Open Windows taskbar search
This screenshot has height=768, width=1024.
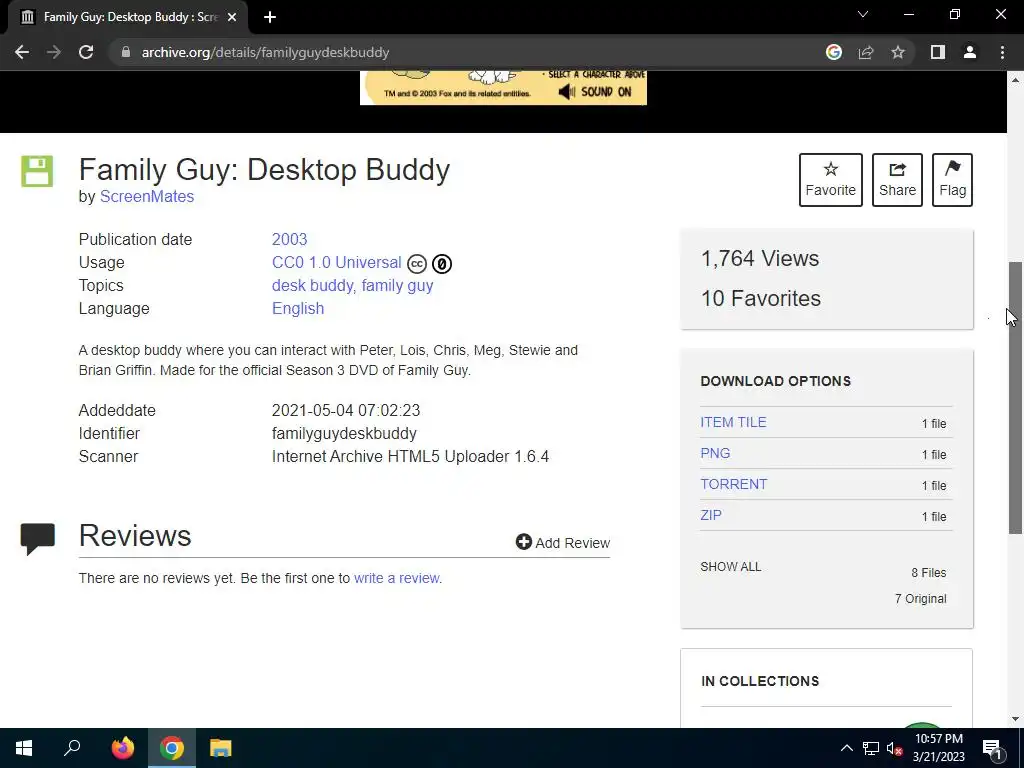72,748
